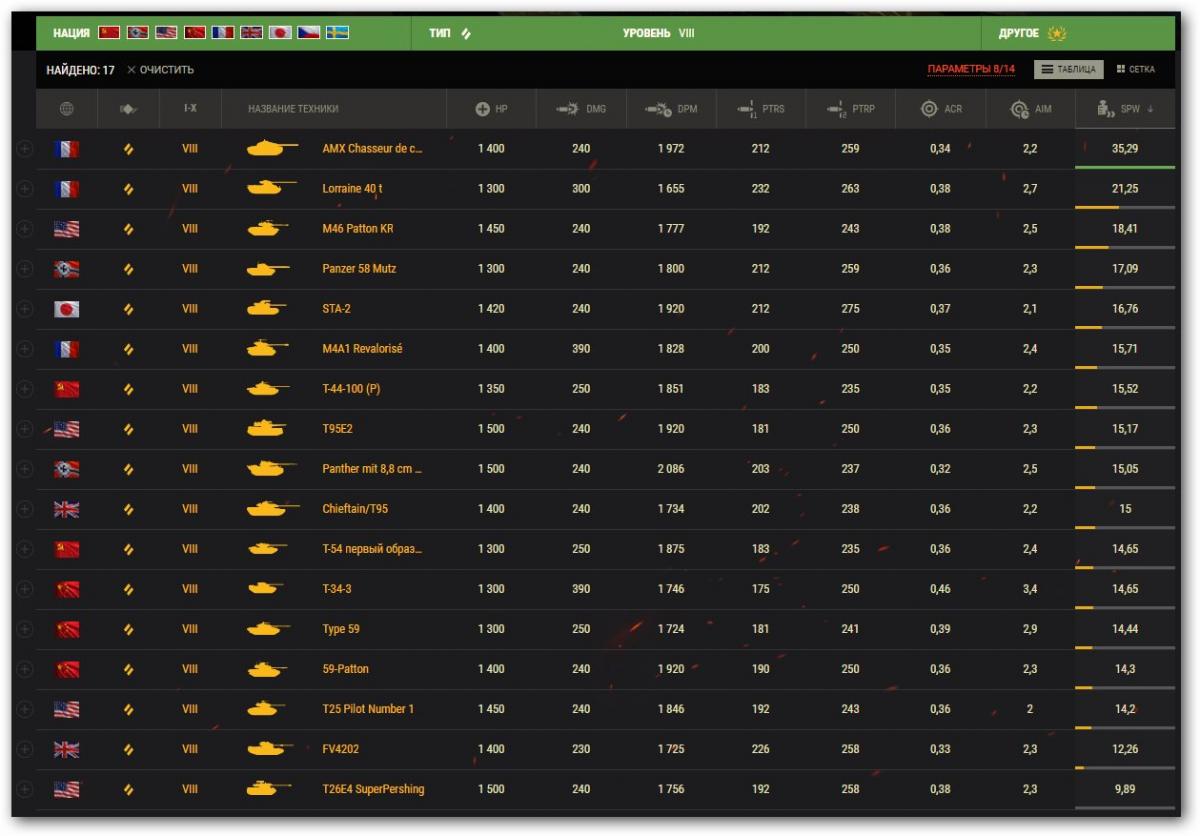Click the FV4202 tank silhouette icon
1200x836 pixels.
click(270, 749)
